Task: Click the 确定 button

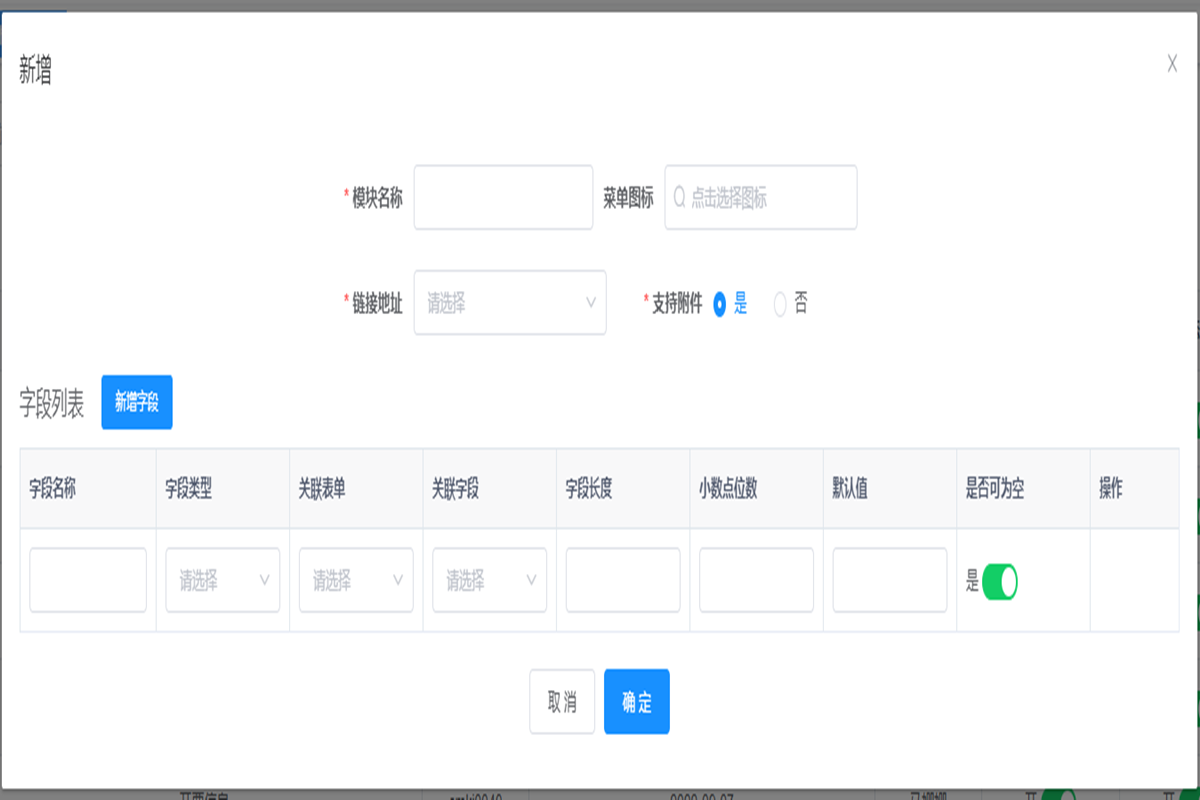Action: pos(637,702)
